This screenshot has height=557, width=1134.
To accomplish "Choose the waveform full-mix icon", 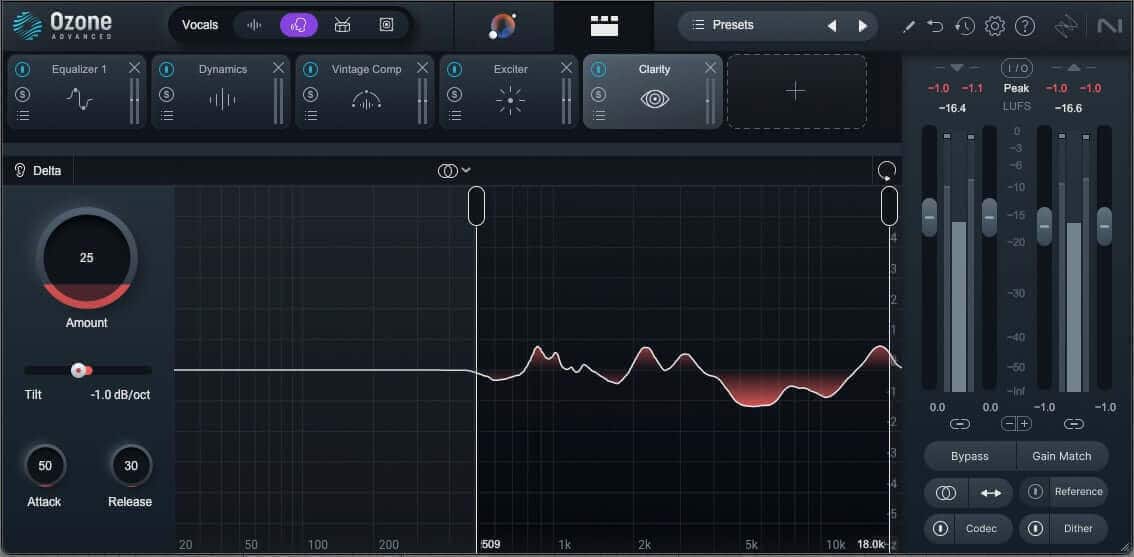I will pos(254,25).
